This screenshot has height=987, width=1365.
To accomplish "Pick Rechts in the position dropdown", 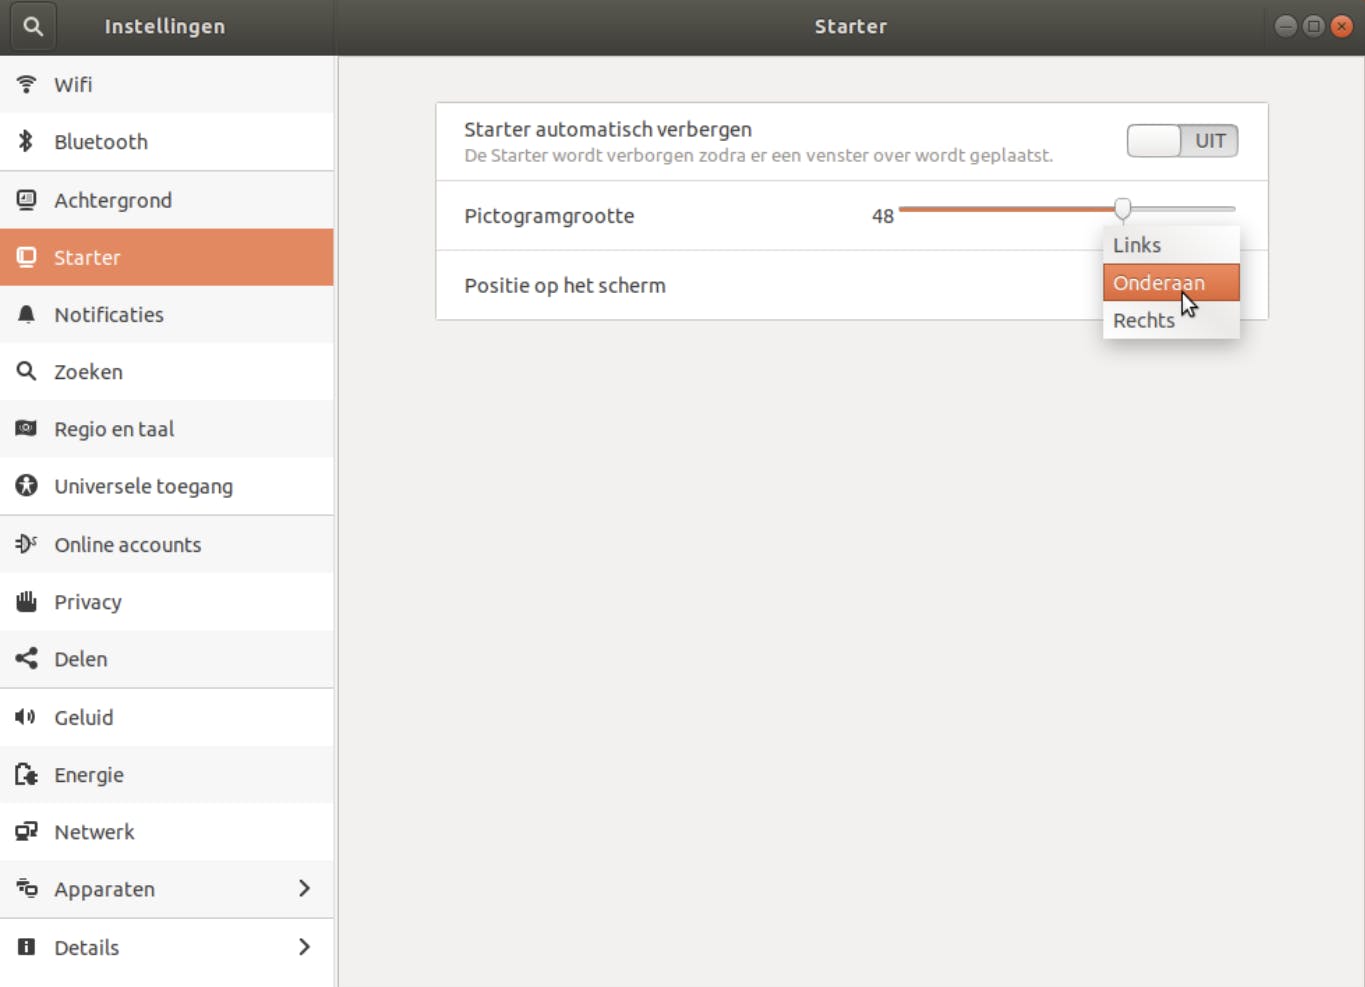I will (1144, 320).
